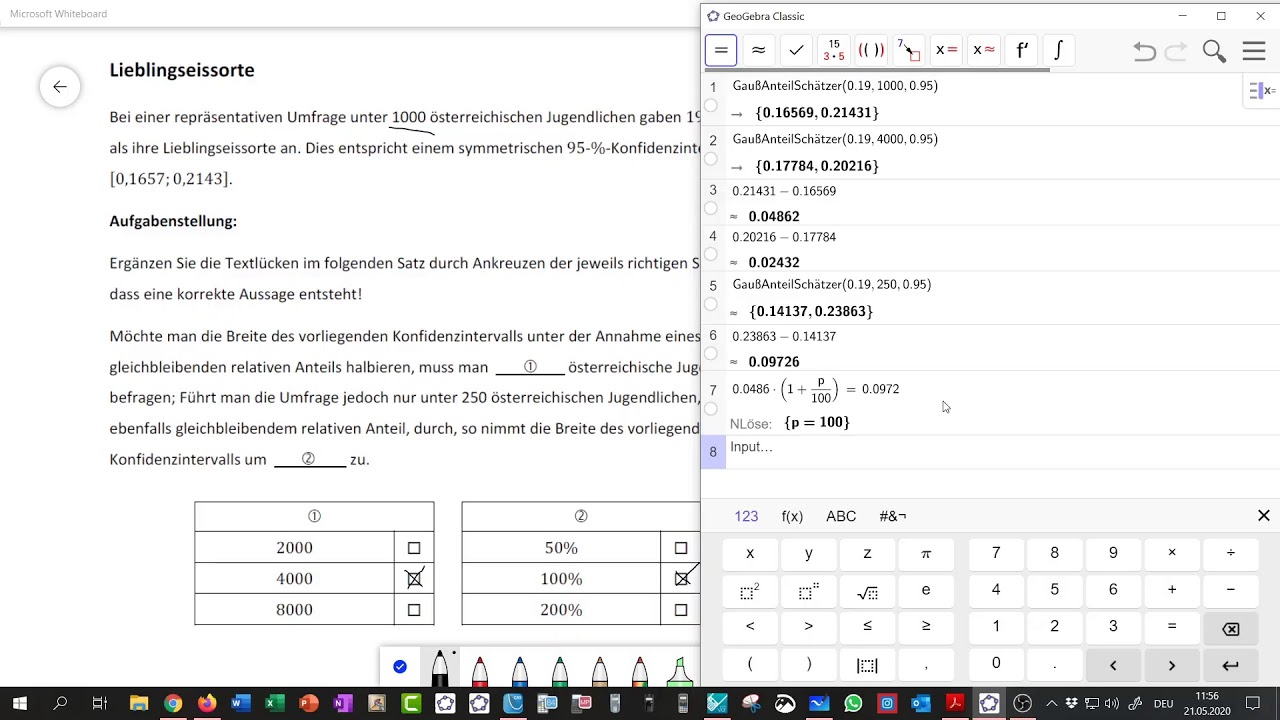
Task: Tap the return key on keyboard
Action: (1230, 665)
